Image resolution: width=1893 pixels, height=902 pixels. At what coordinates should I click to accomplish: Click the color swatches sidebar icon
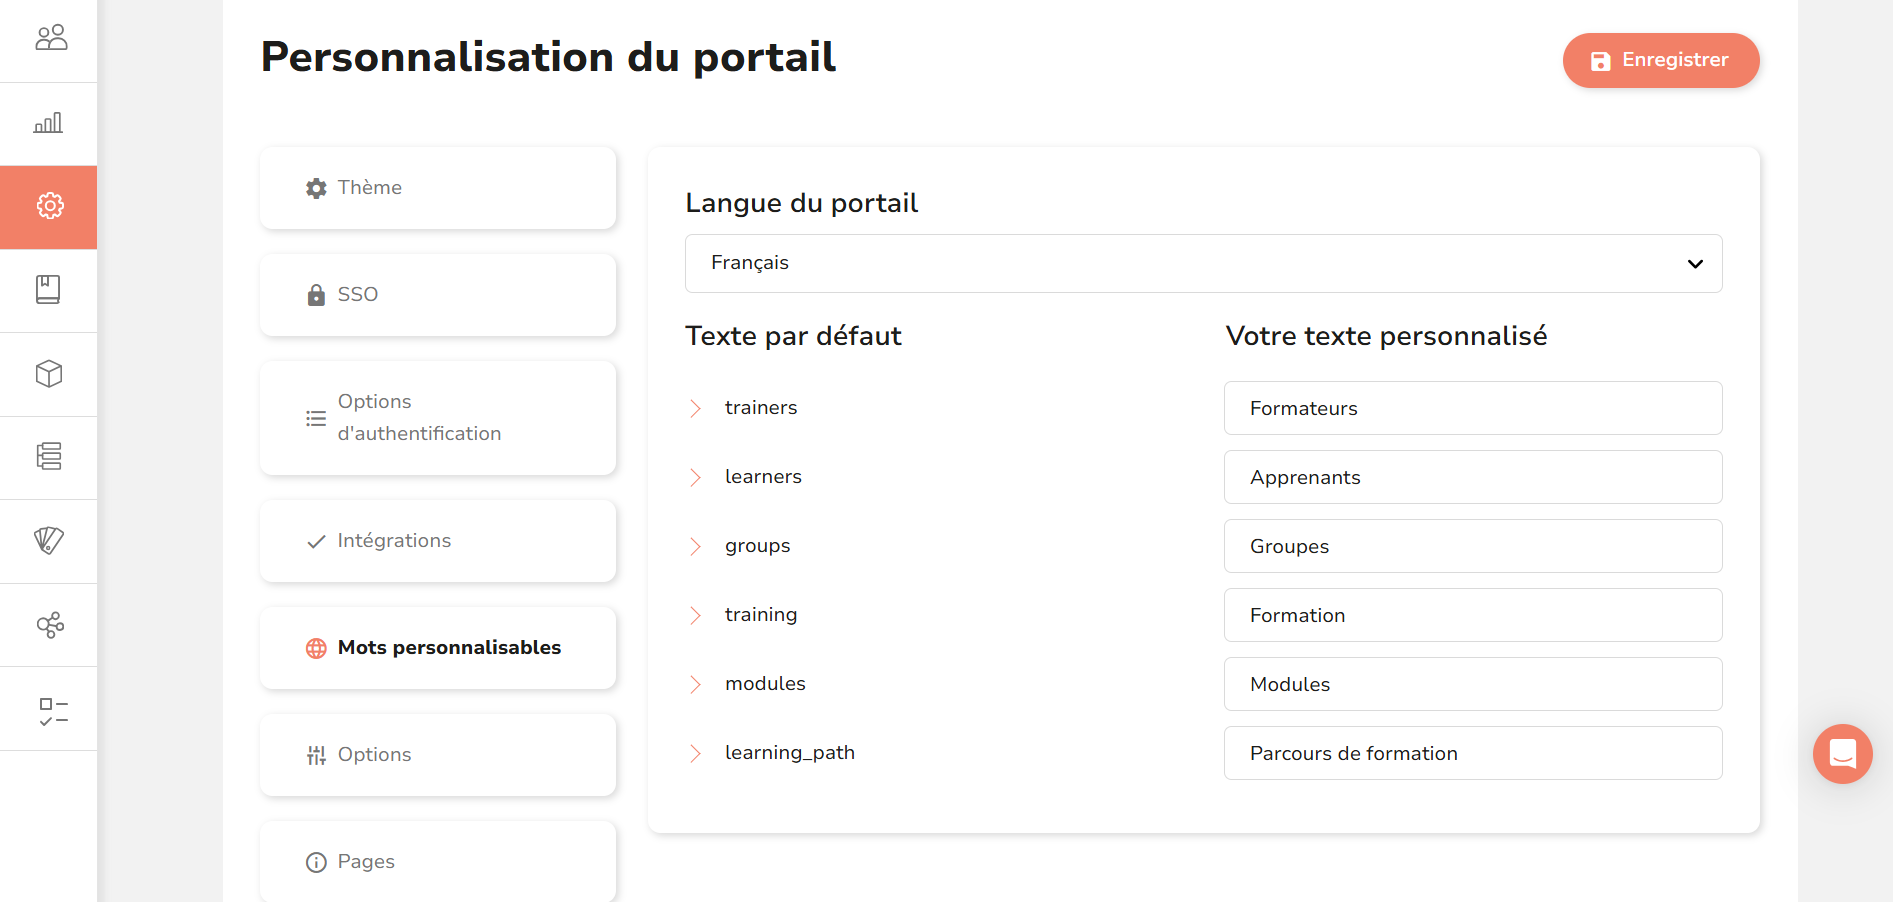click(x=49, y=540)
